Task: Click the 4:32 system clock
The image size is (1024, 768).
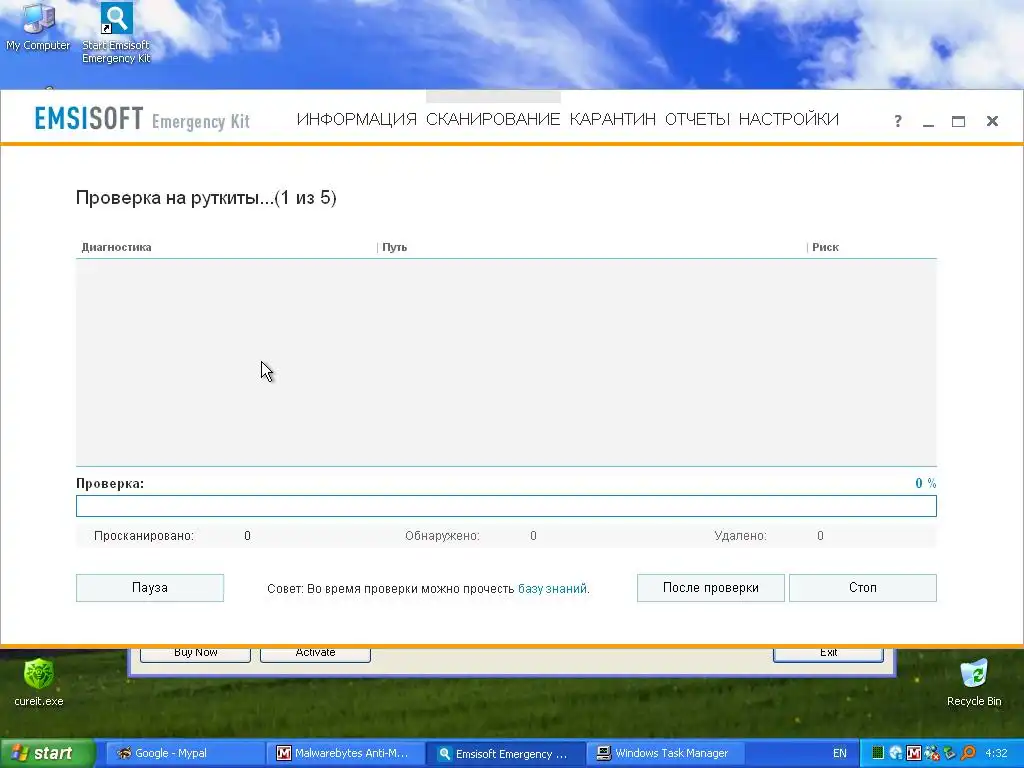Action: coord(996,753)
